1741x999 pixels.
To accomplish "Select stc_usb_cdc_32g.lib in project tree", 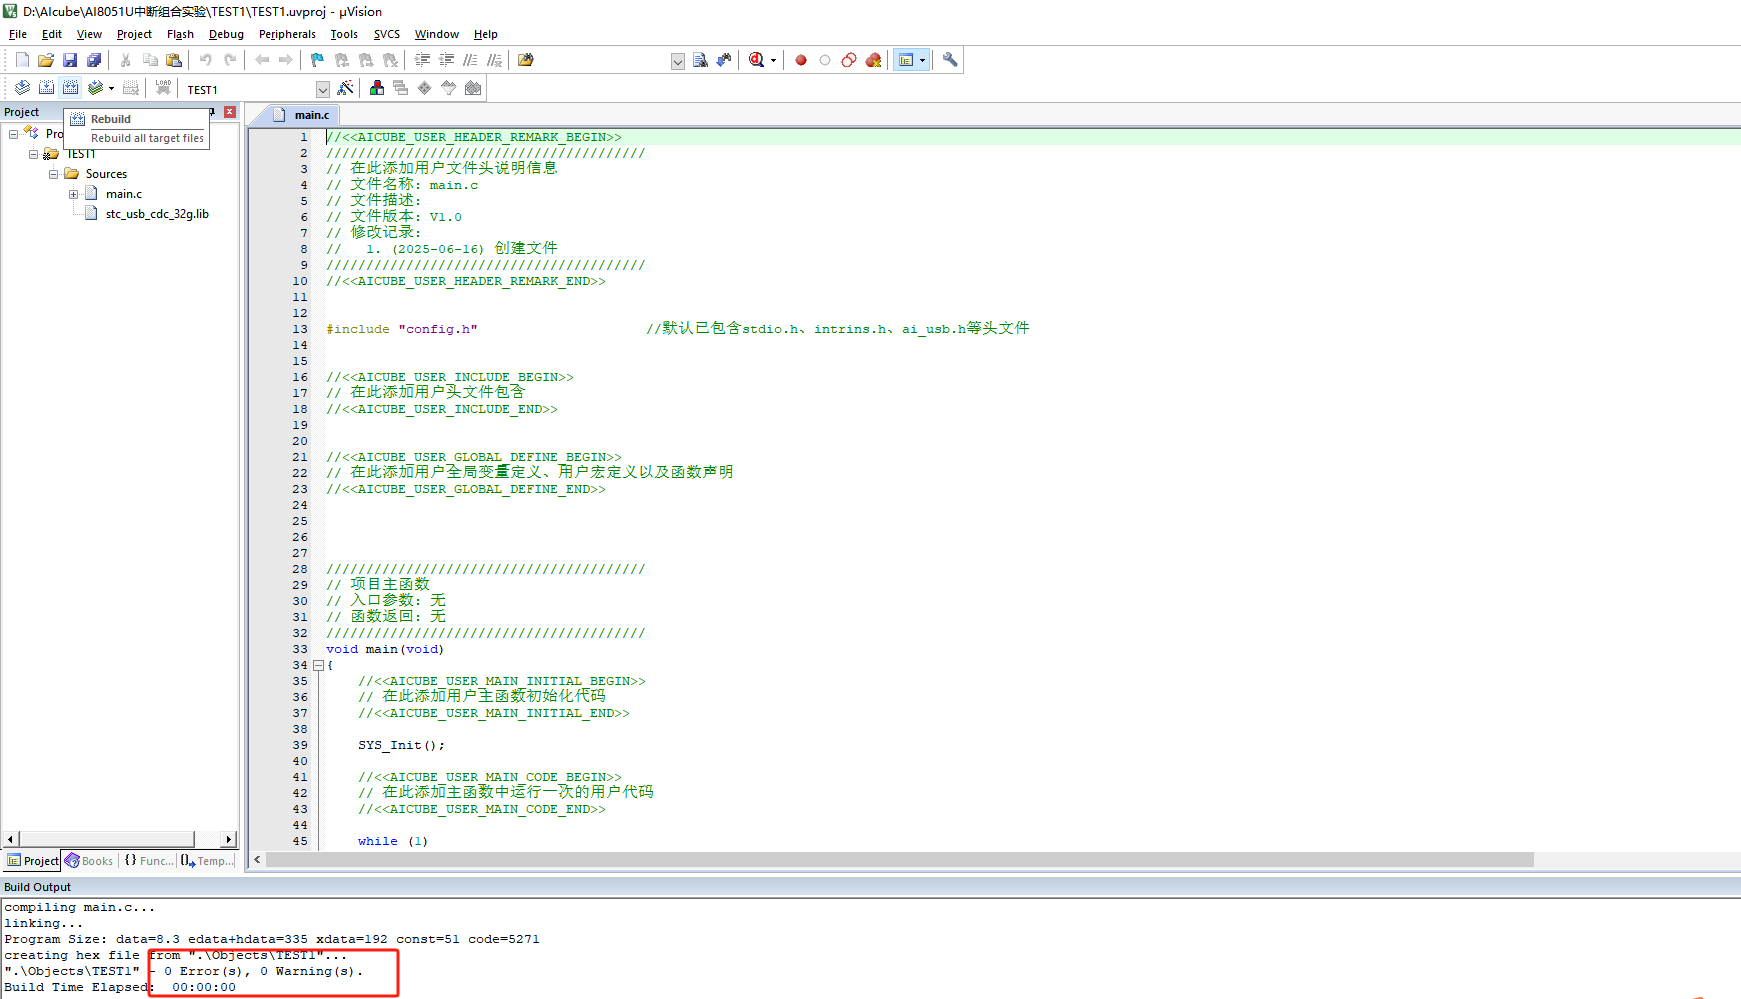I will tap(157, 214).
